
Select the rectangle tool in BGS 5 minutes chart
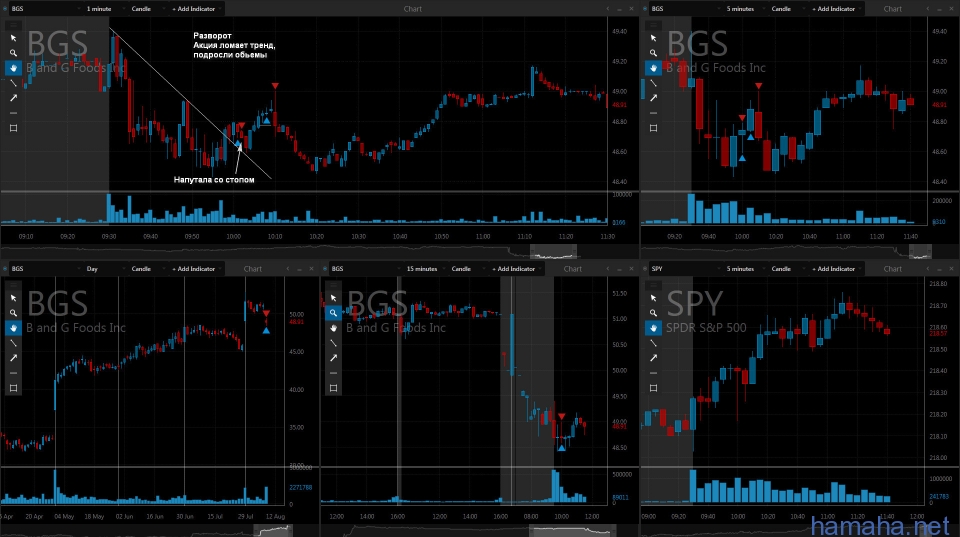653,128
